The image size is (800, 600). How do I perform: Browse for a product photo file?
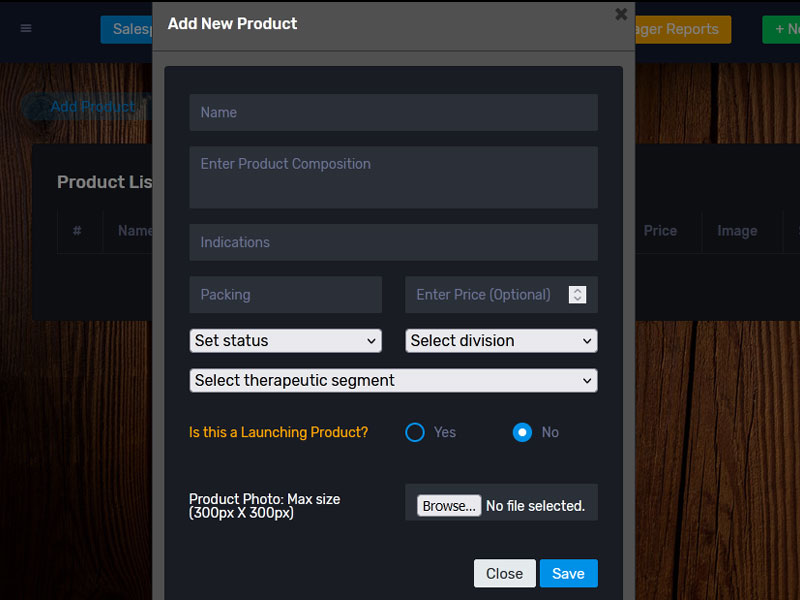coord(449,506)
